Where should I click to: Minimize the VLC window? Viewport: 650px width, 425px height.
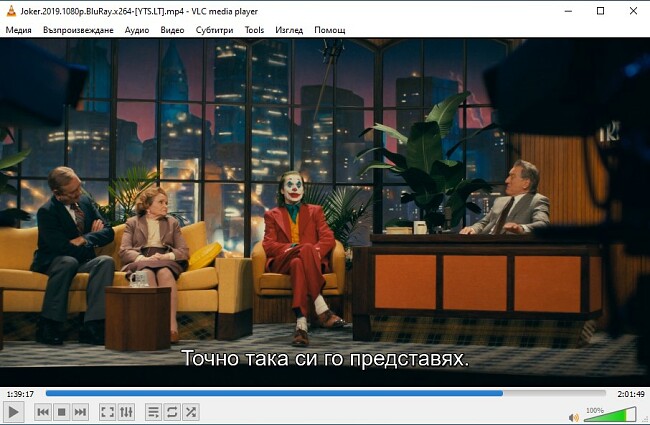(568, 11)
